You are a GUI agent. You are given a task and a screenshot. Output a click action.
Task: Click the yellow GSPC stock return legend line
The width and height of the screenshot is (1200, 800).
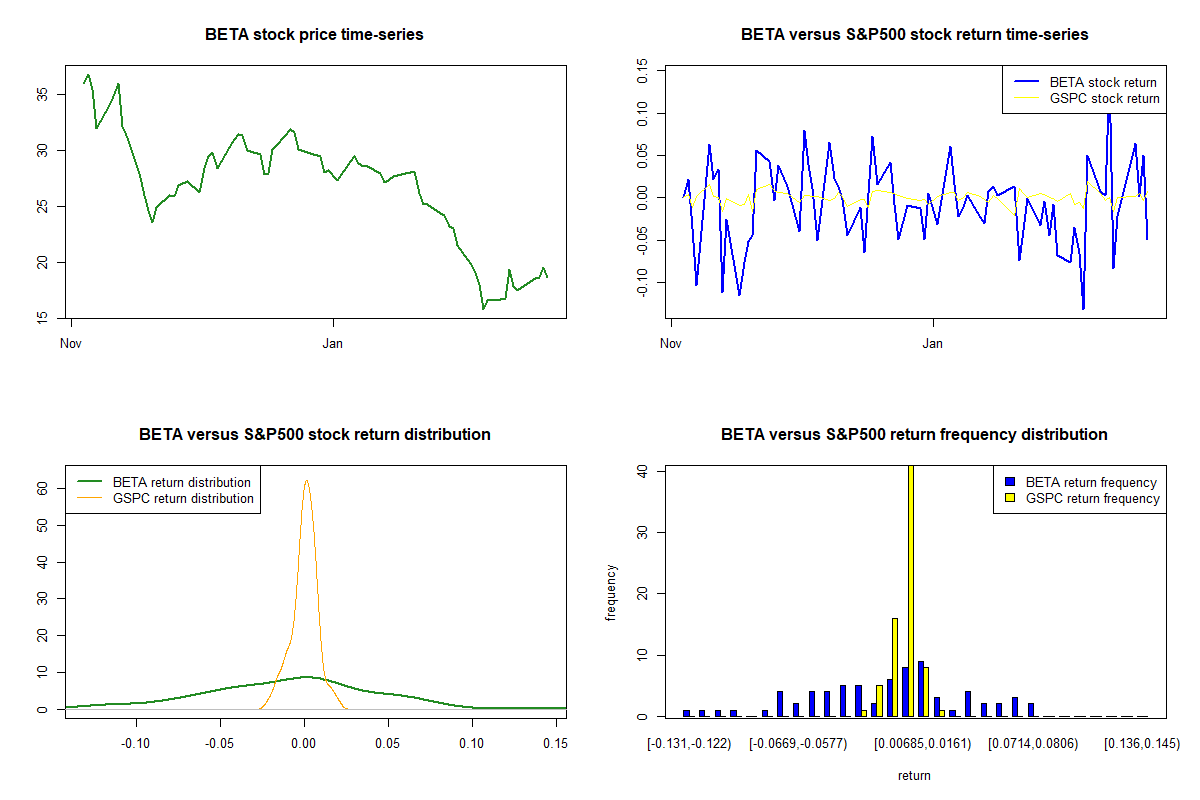[1026, 98]
